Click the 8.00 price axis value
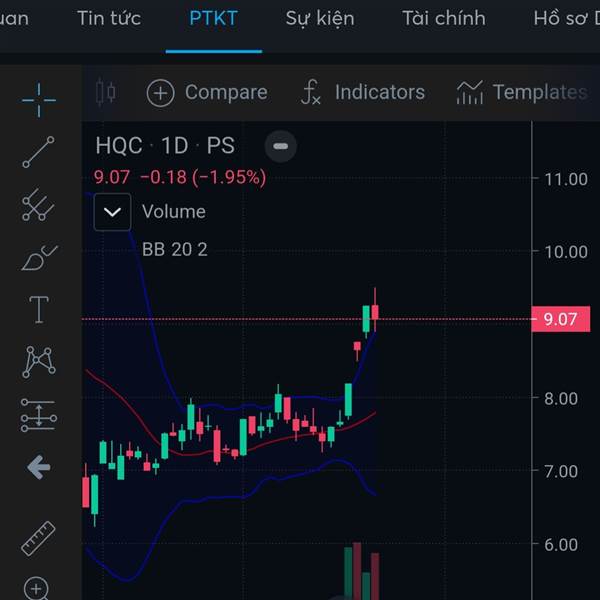 pos(561,399)
